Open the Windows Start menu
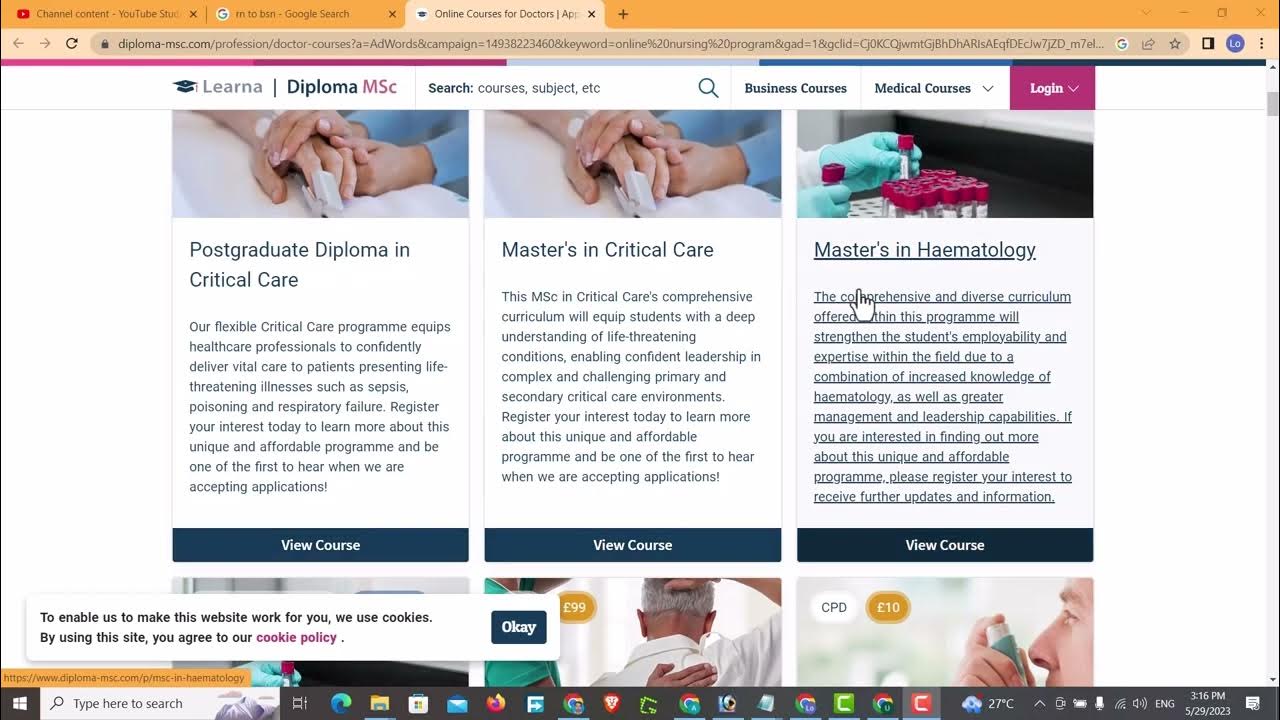The height and width of the screenshot is (720, 1280). coord(19,703)
